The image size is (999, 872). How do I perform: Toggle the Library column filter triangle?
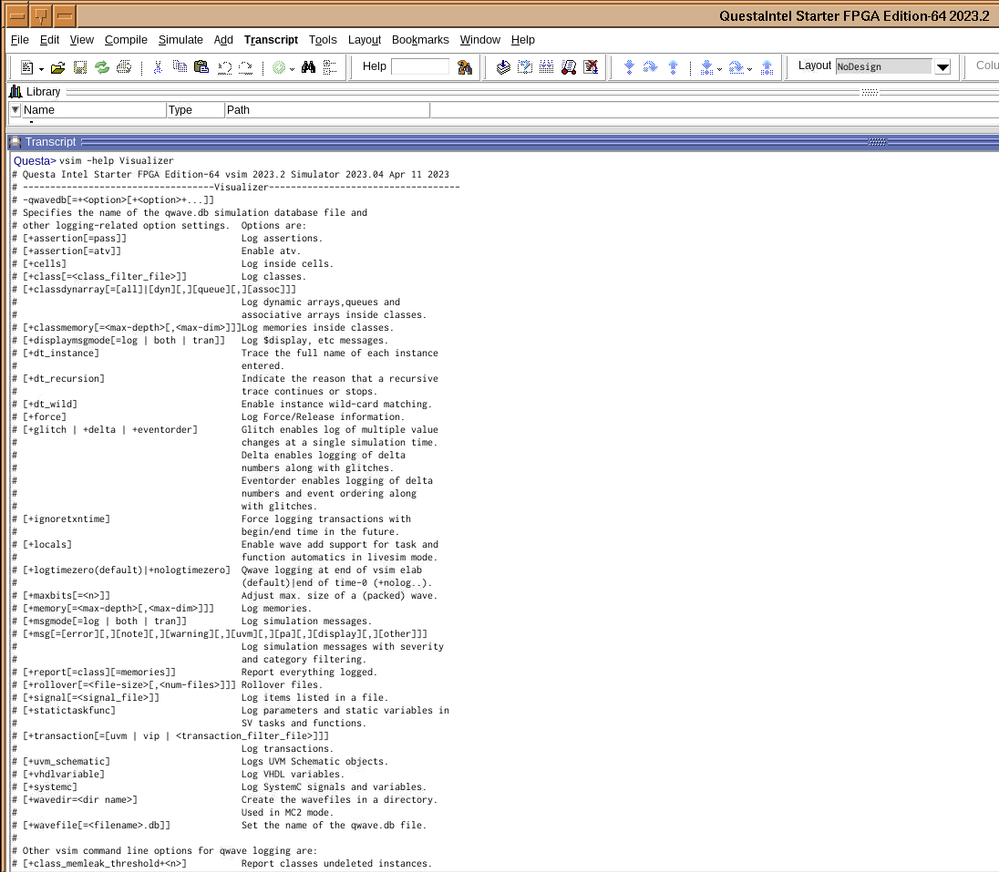(x=15, y=110)
